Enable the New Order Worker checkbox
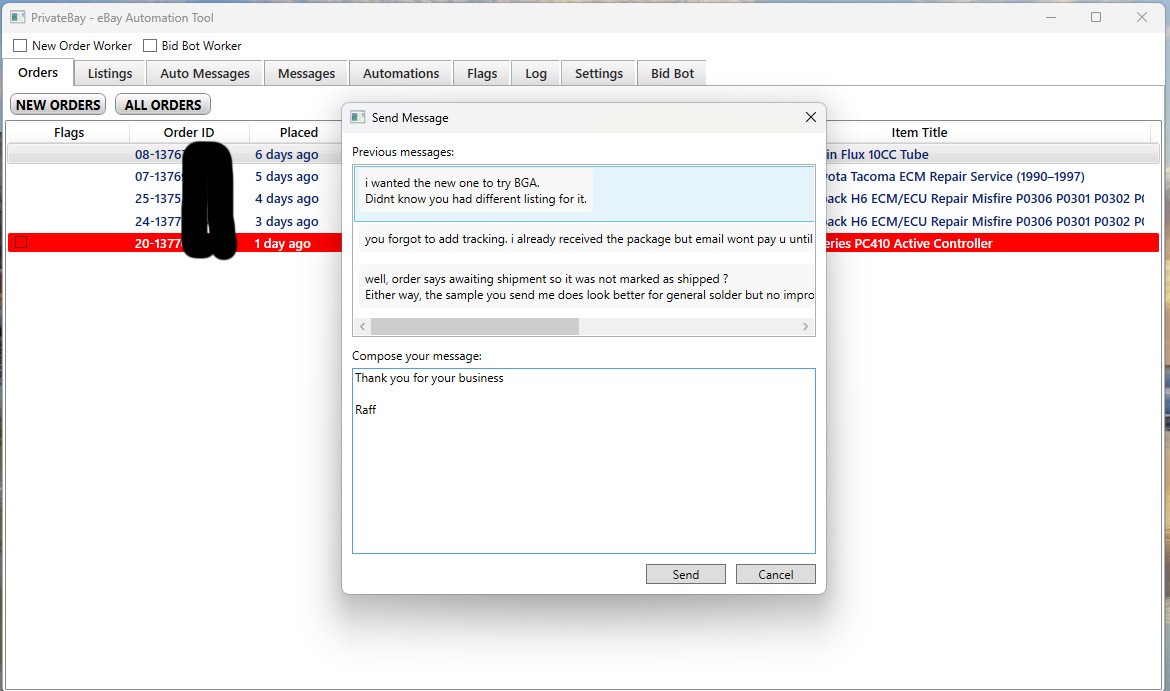 (x=20, y=45)
